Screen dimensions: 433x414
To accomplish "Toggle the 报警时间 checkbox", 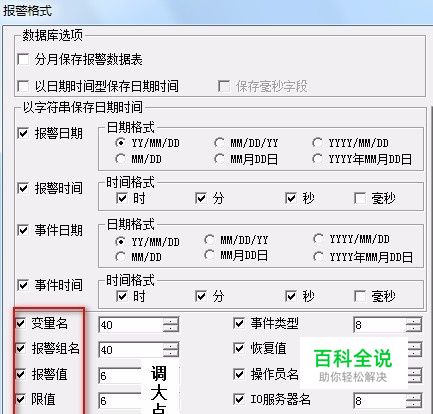I will click(x=23, y=188).
